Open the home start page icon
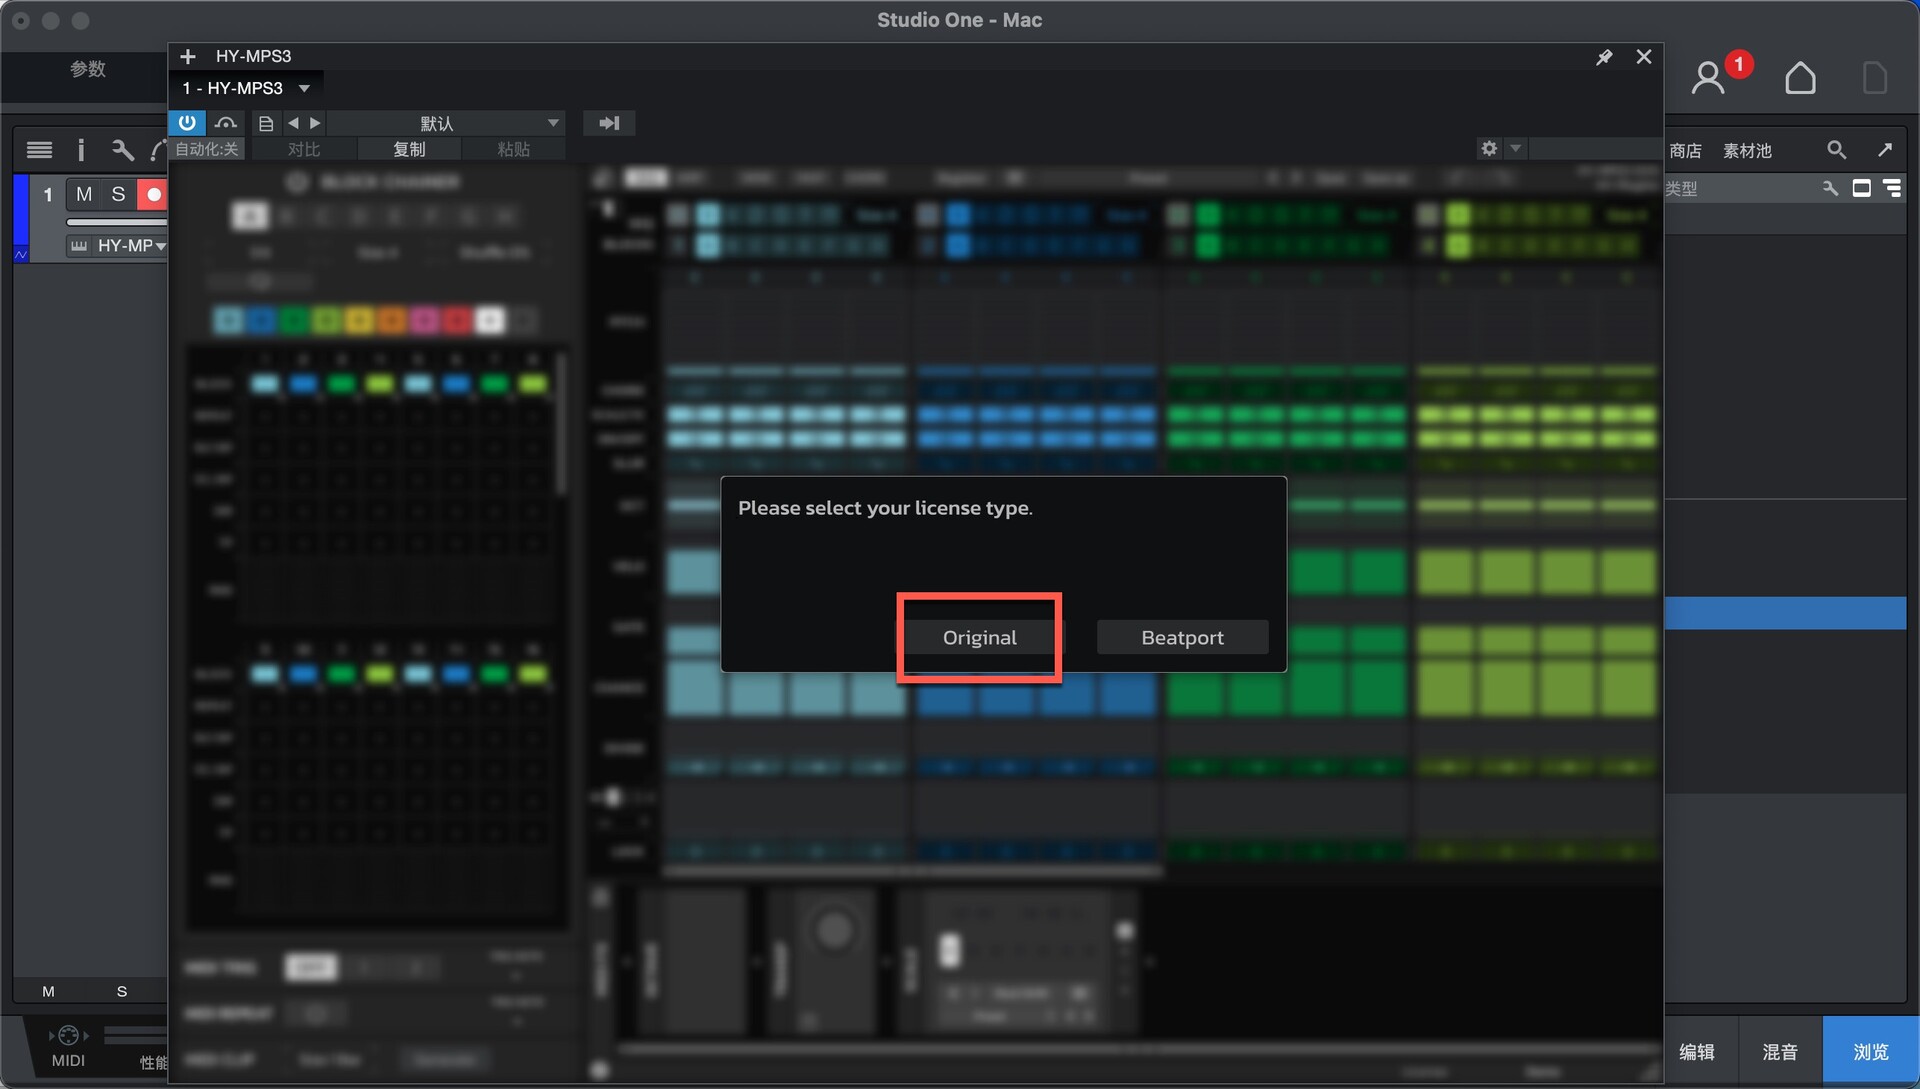Screen dimensions: 1920x1089 [1800, 77]
